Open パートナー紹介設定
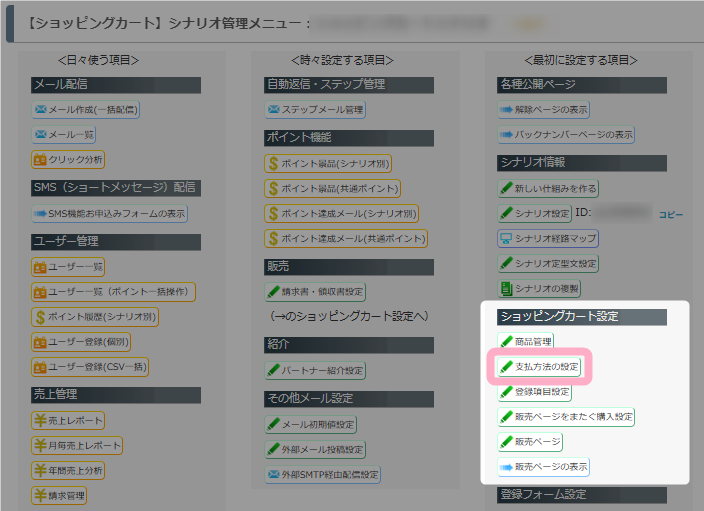 click(315, 370)
